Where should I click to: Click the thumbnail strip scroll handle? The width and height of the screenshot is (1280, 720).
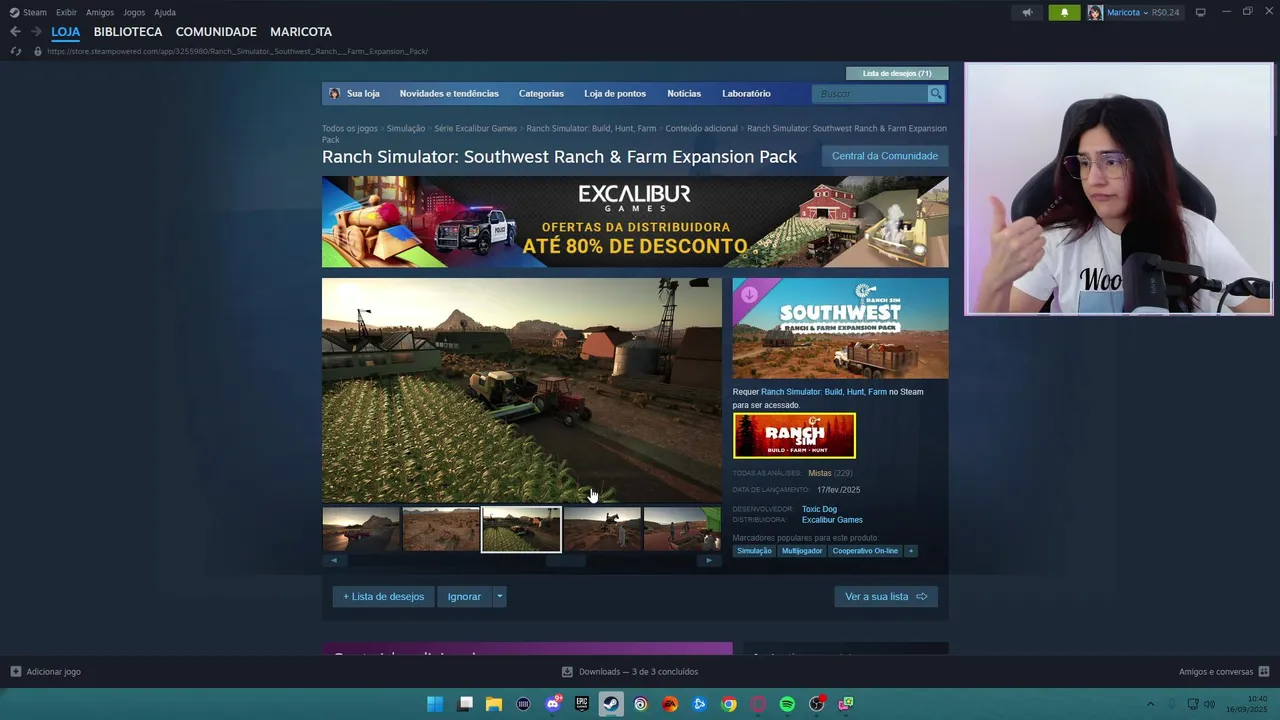[565, 560]
